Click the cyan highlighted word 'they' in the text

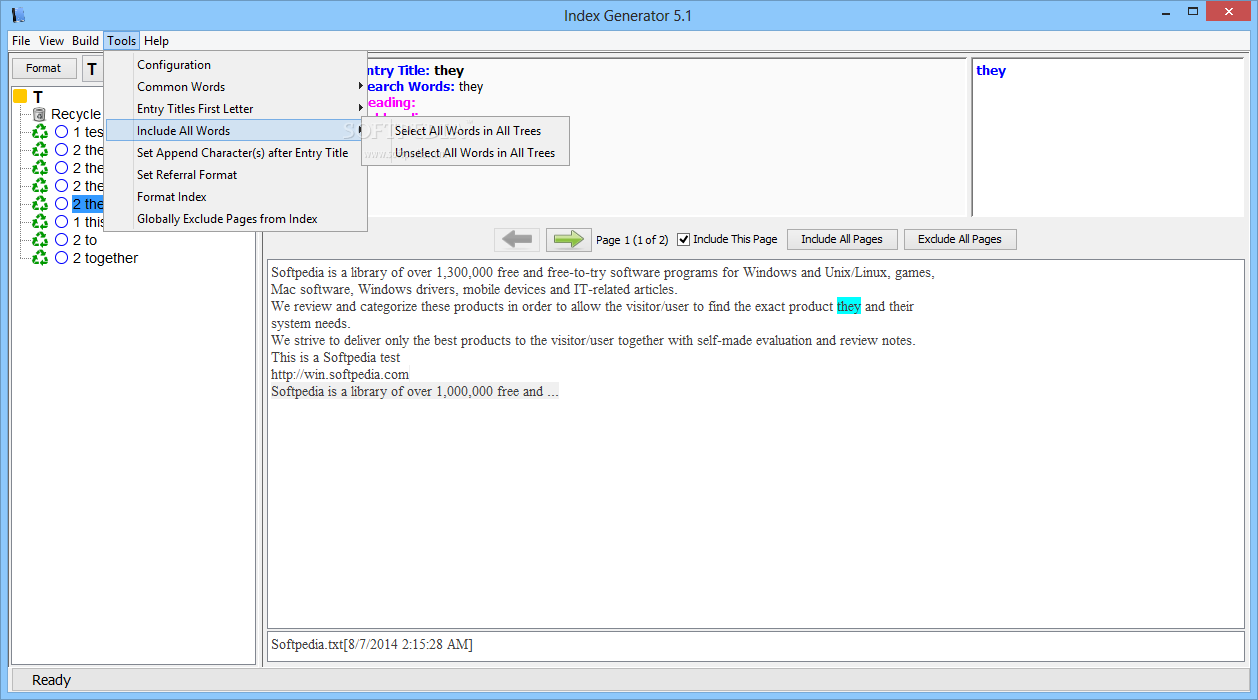(849, 306)
